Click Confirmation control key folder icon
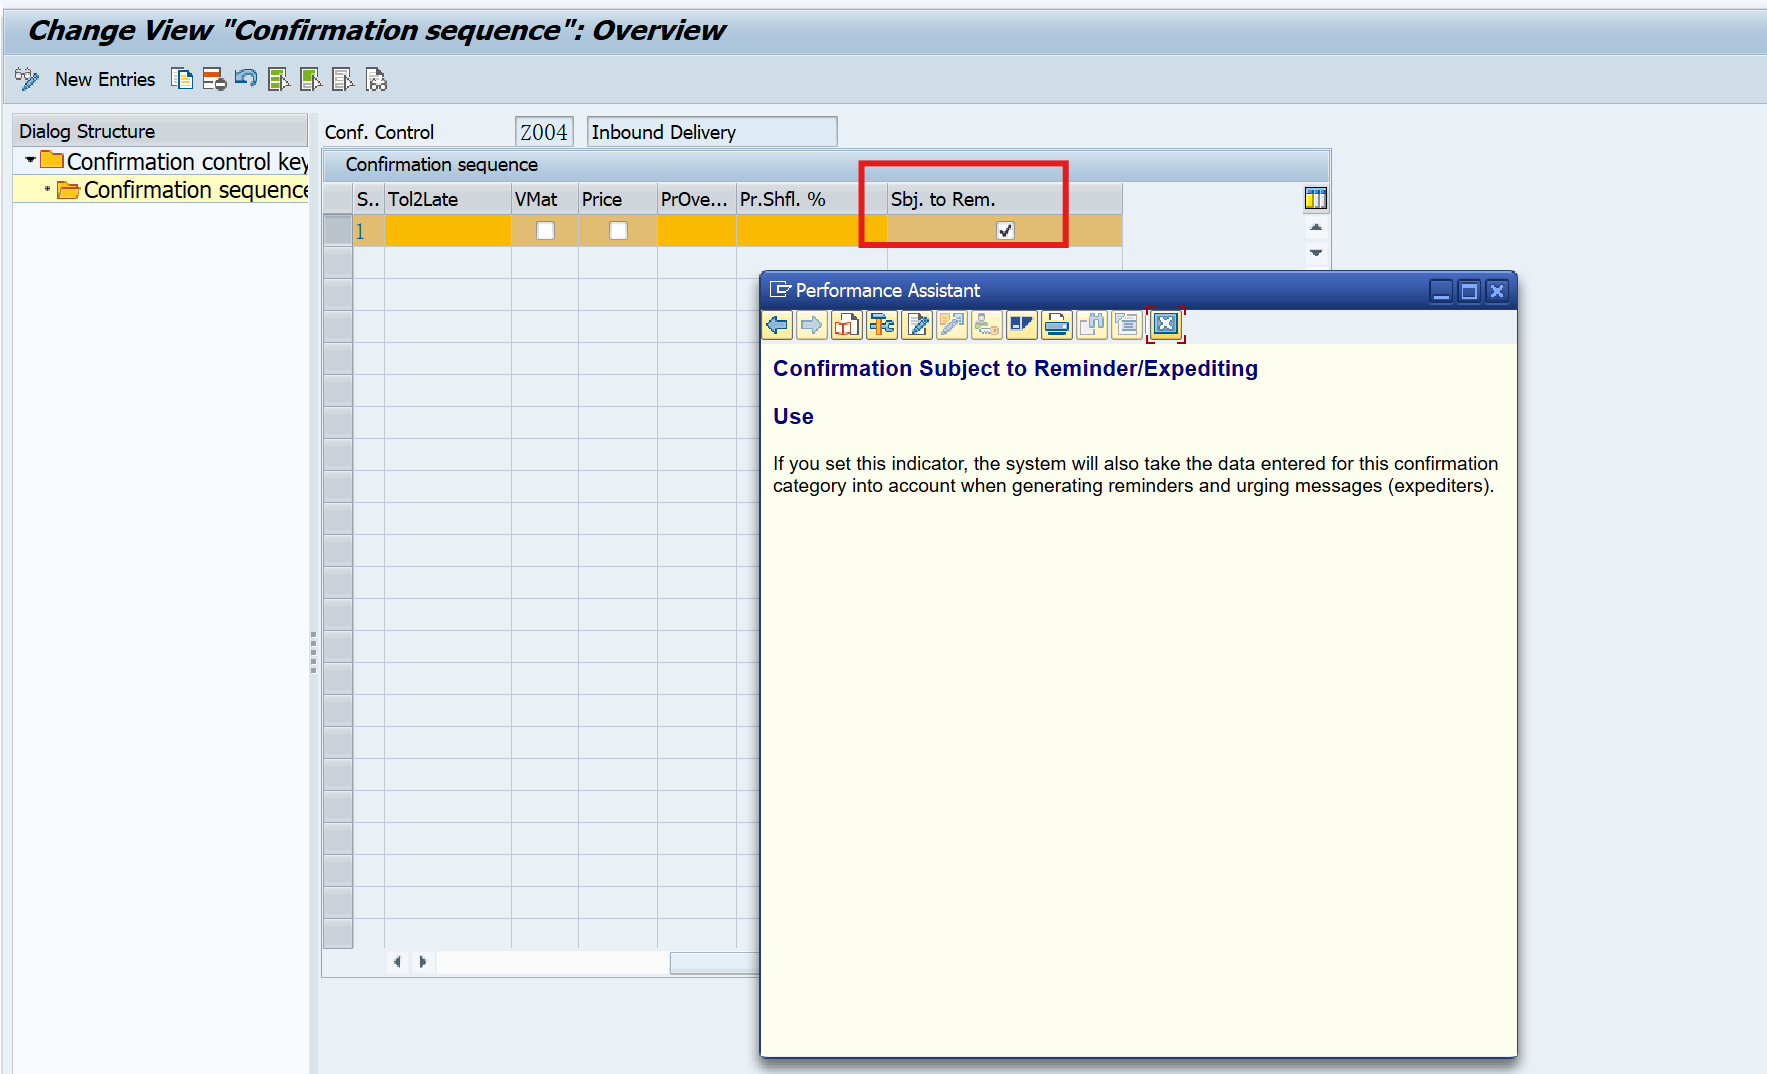The height and width of the screenshot is (1074, 1767). coord(52,160)
